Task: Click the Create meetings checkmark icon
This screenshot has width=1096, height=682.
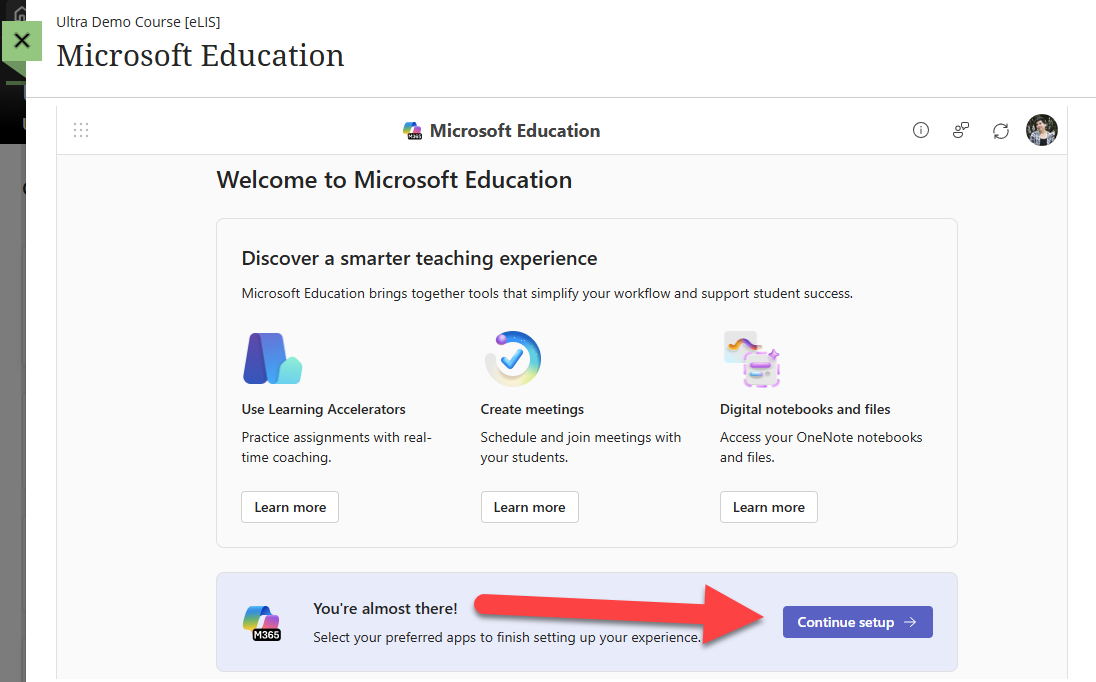Action: click(513, 358)
